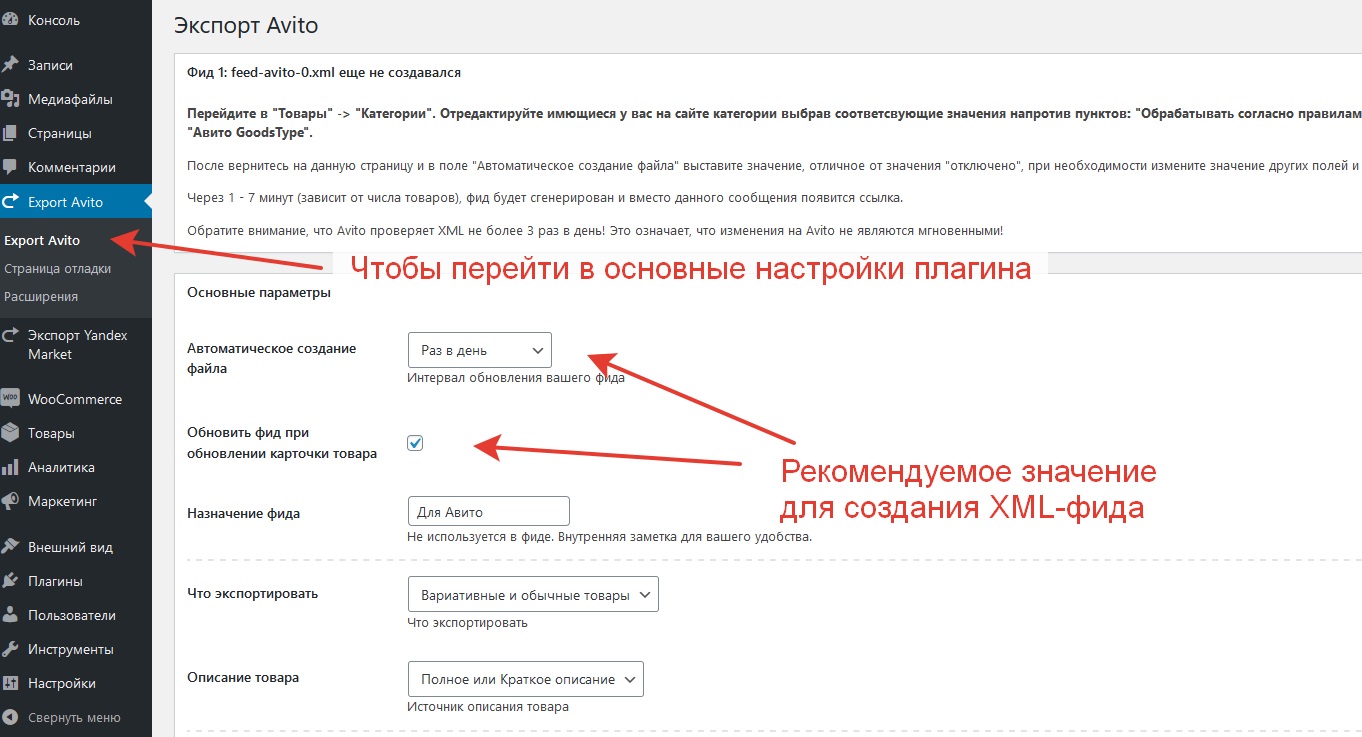Click the Для Авито feed purpose field

coord(488,512)
